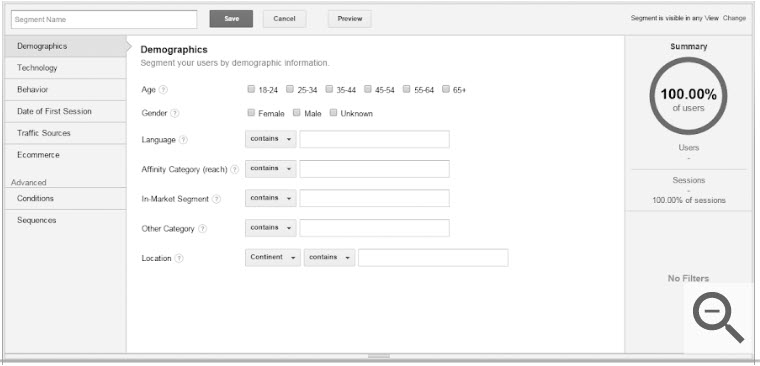The image size is (760, 366).
Task: Open Language contains dropdown
Action: [x=271, y=139]
